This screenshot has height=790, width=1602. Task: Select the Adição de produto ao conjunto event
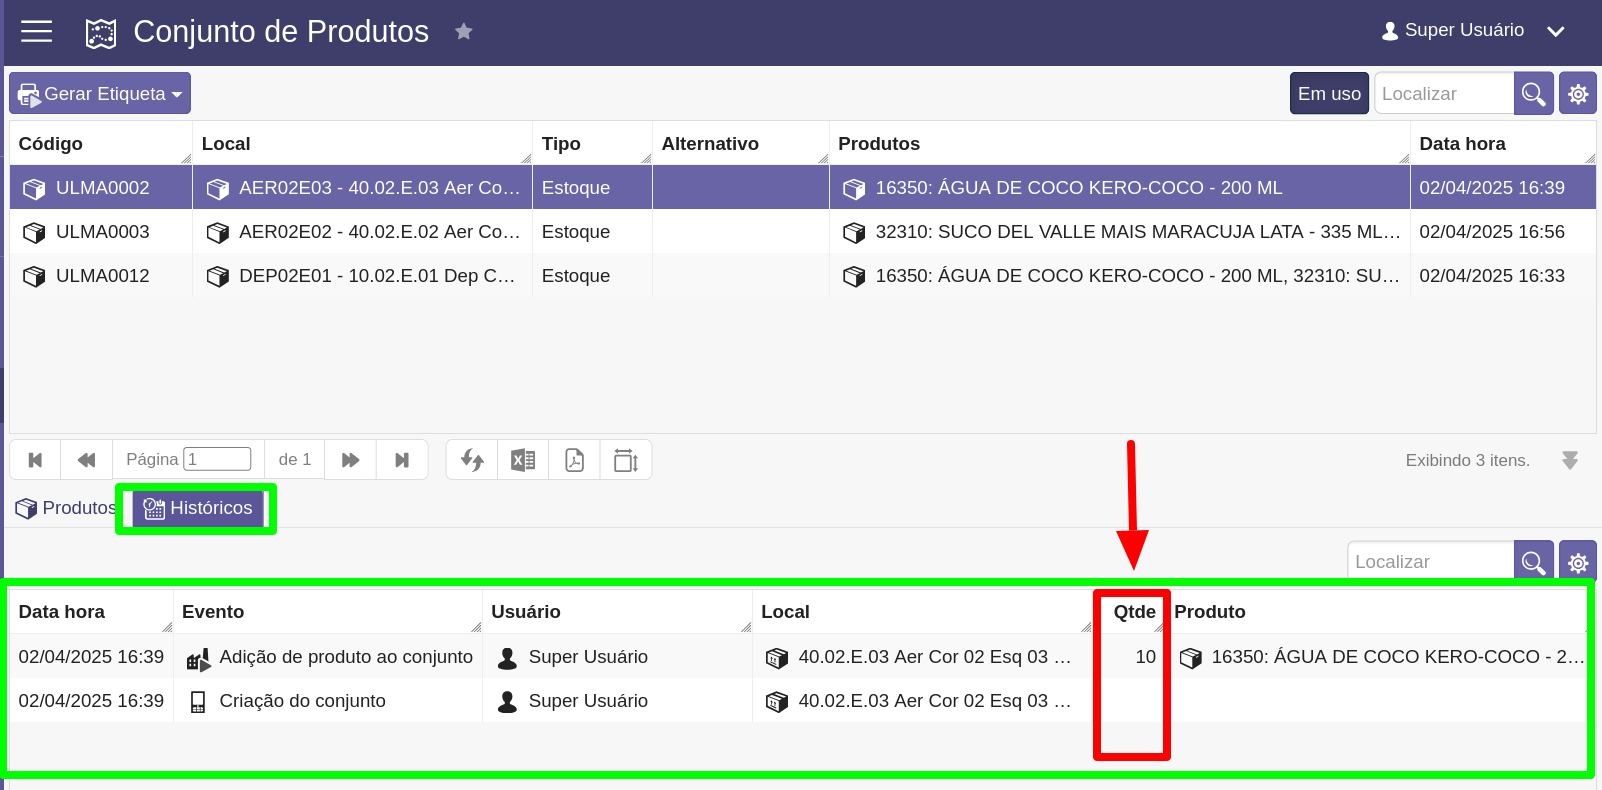328,657
